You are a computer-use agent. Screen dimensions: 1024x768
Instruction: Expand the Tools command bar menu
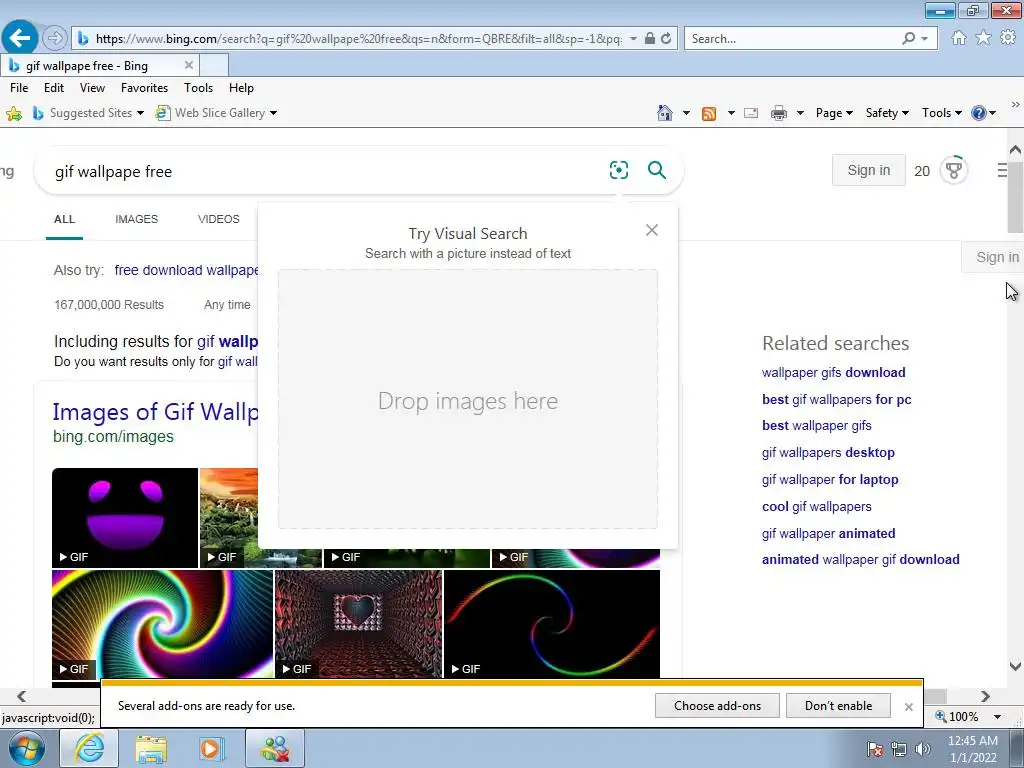942,113
